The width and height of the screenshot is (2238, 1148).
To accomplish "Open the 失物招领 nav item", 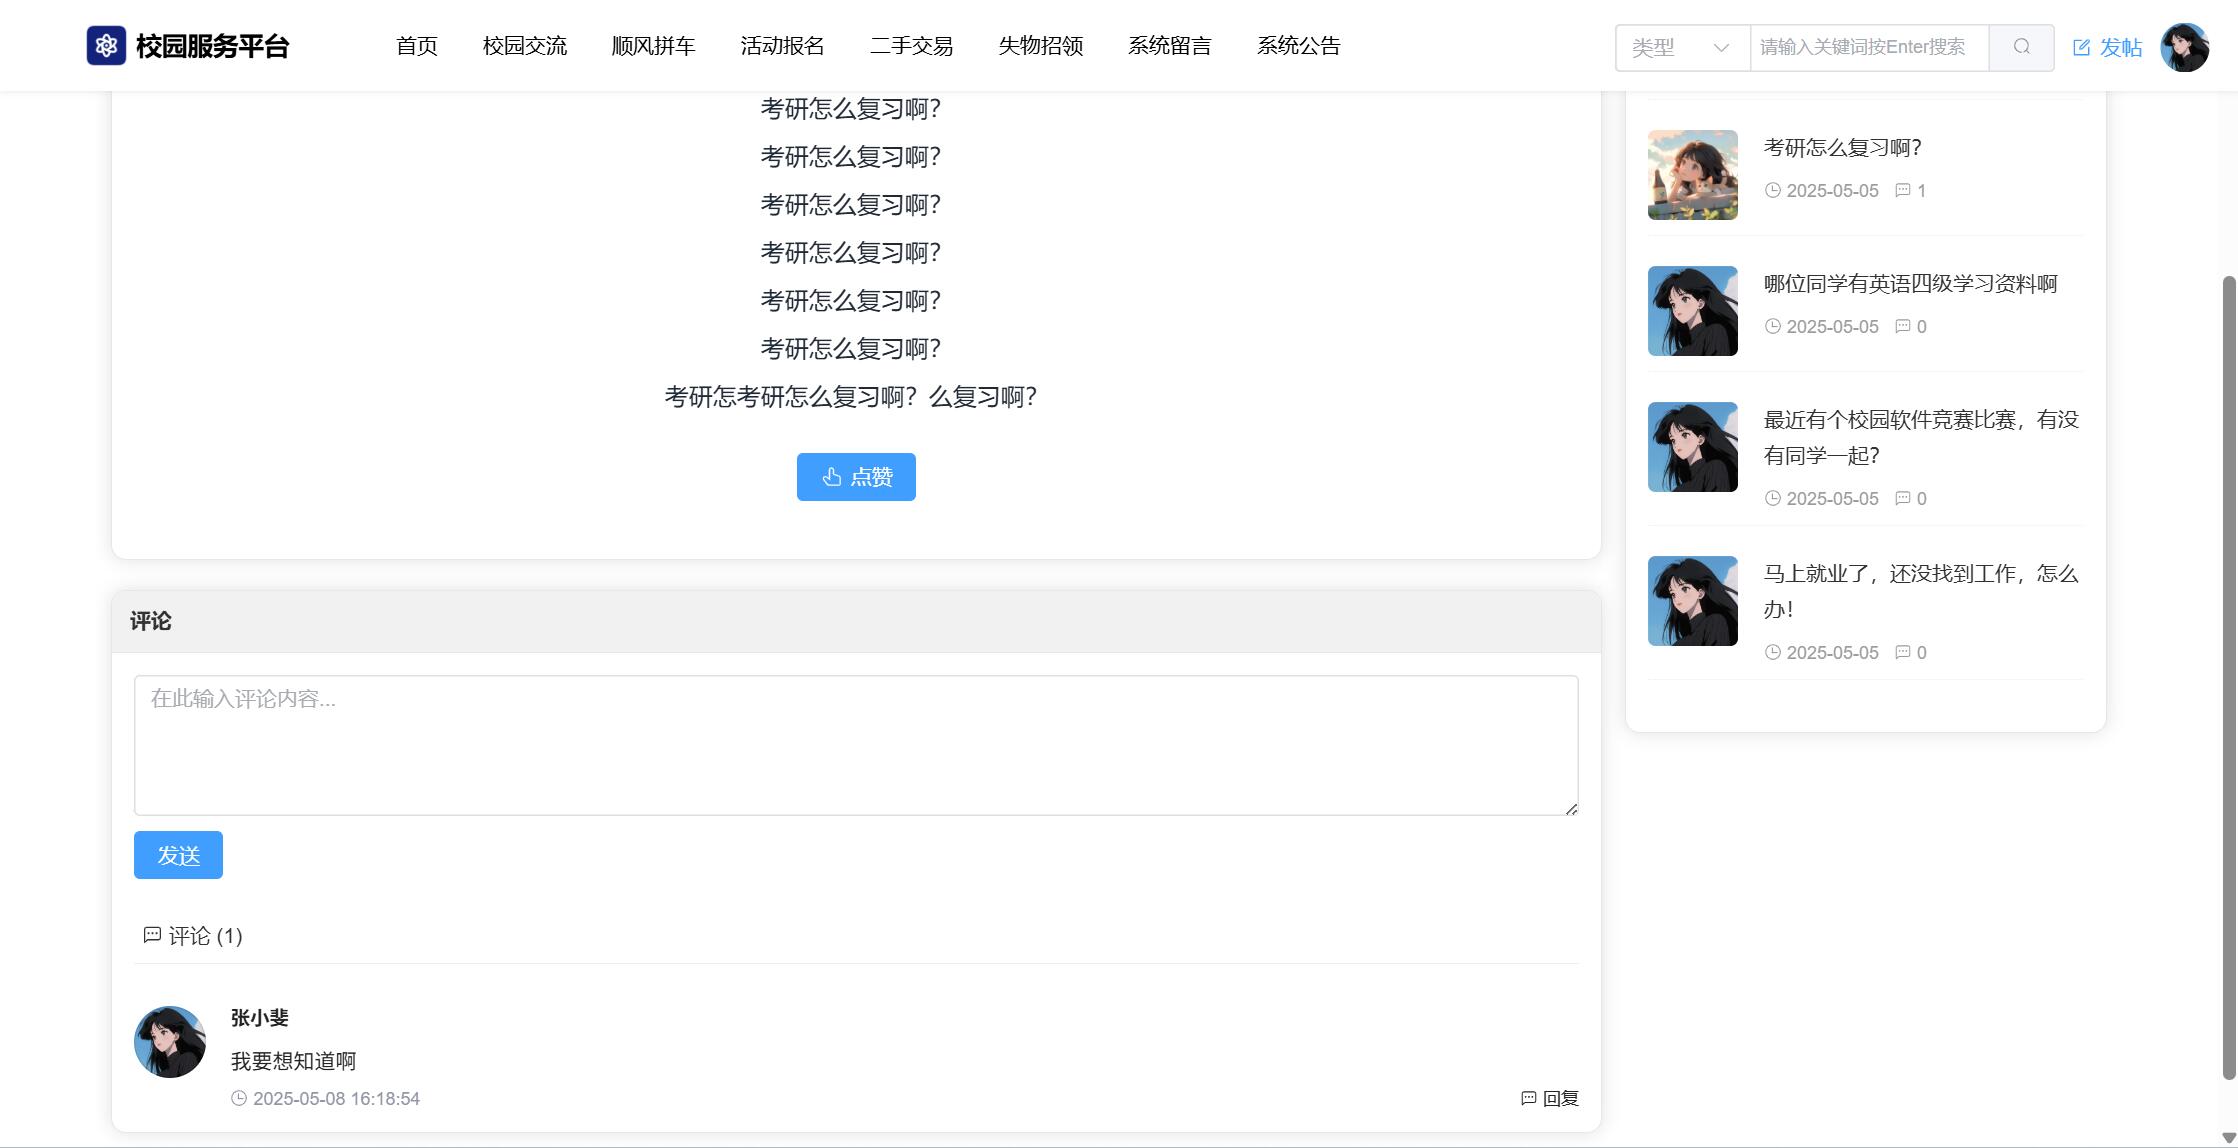I will 1040,46.
